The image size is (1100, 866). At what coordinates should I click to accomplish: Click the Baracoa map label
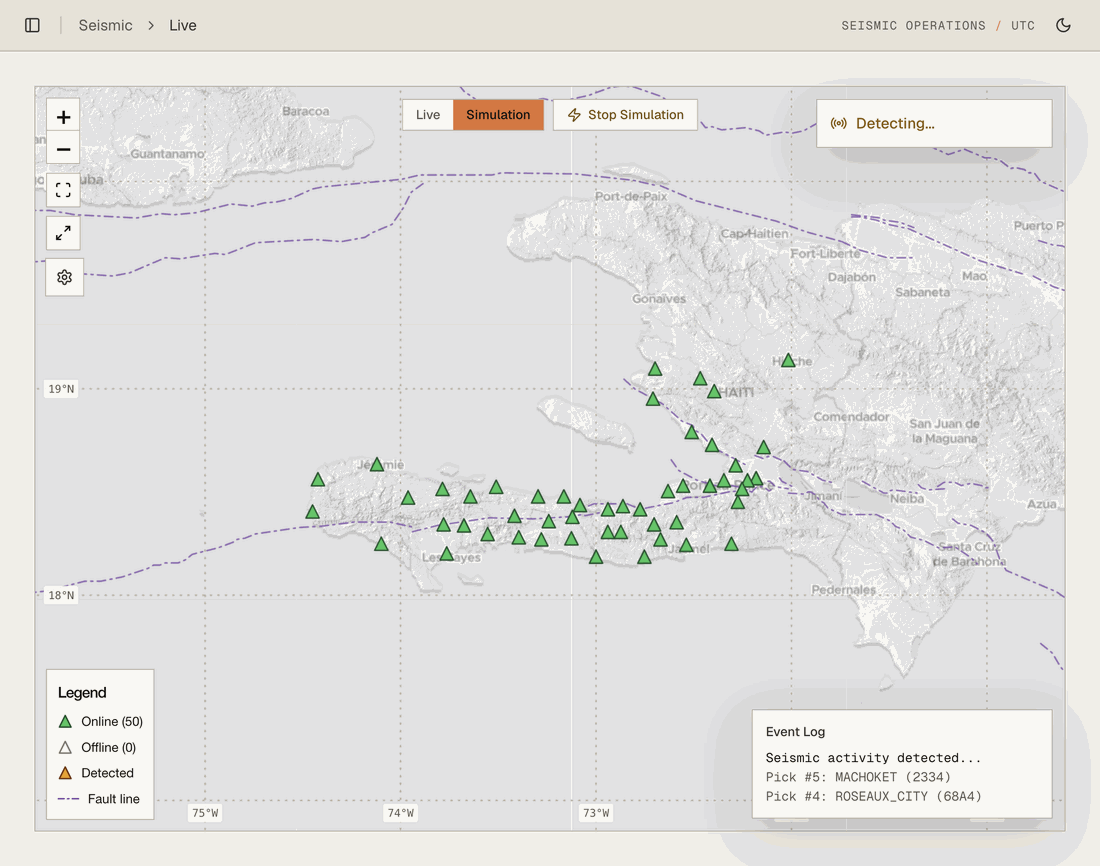pos(306,111)
